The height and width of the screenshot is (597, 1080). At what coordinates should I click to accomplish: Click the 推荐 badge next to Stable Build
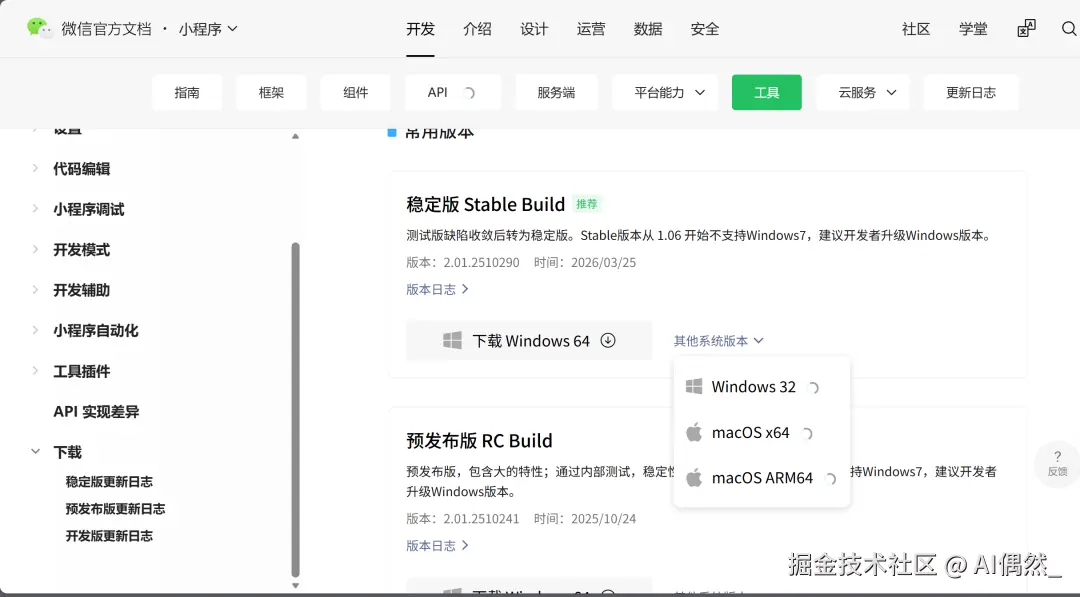[x=587, y=204]
